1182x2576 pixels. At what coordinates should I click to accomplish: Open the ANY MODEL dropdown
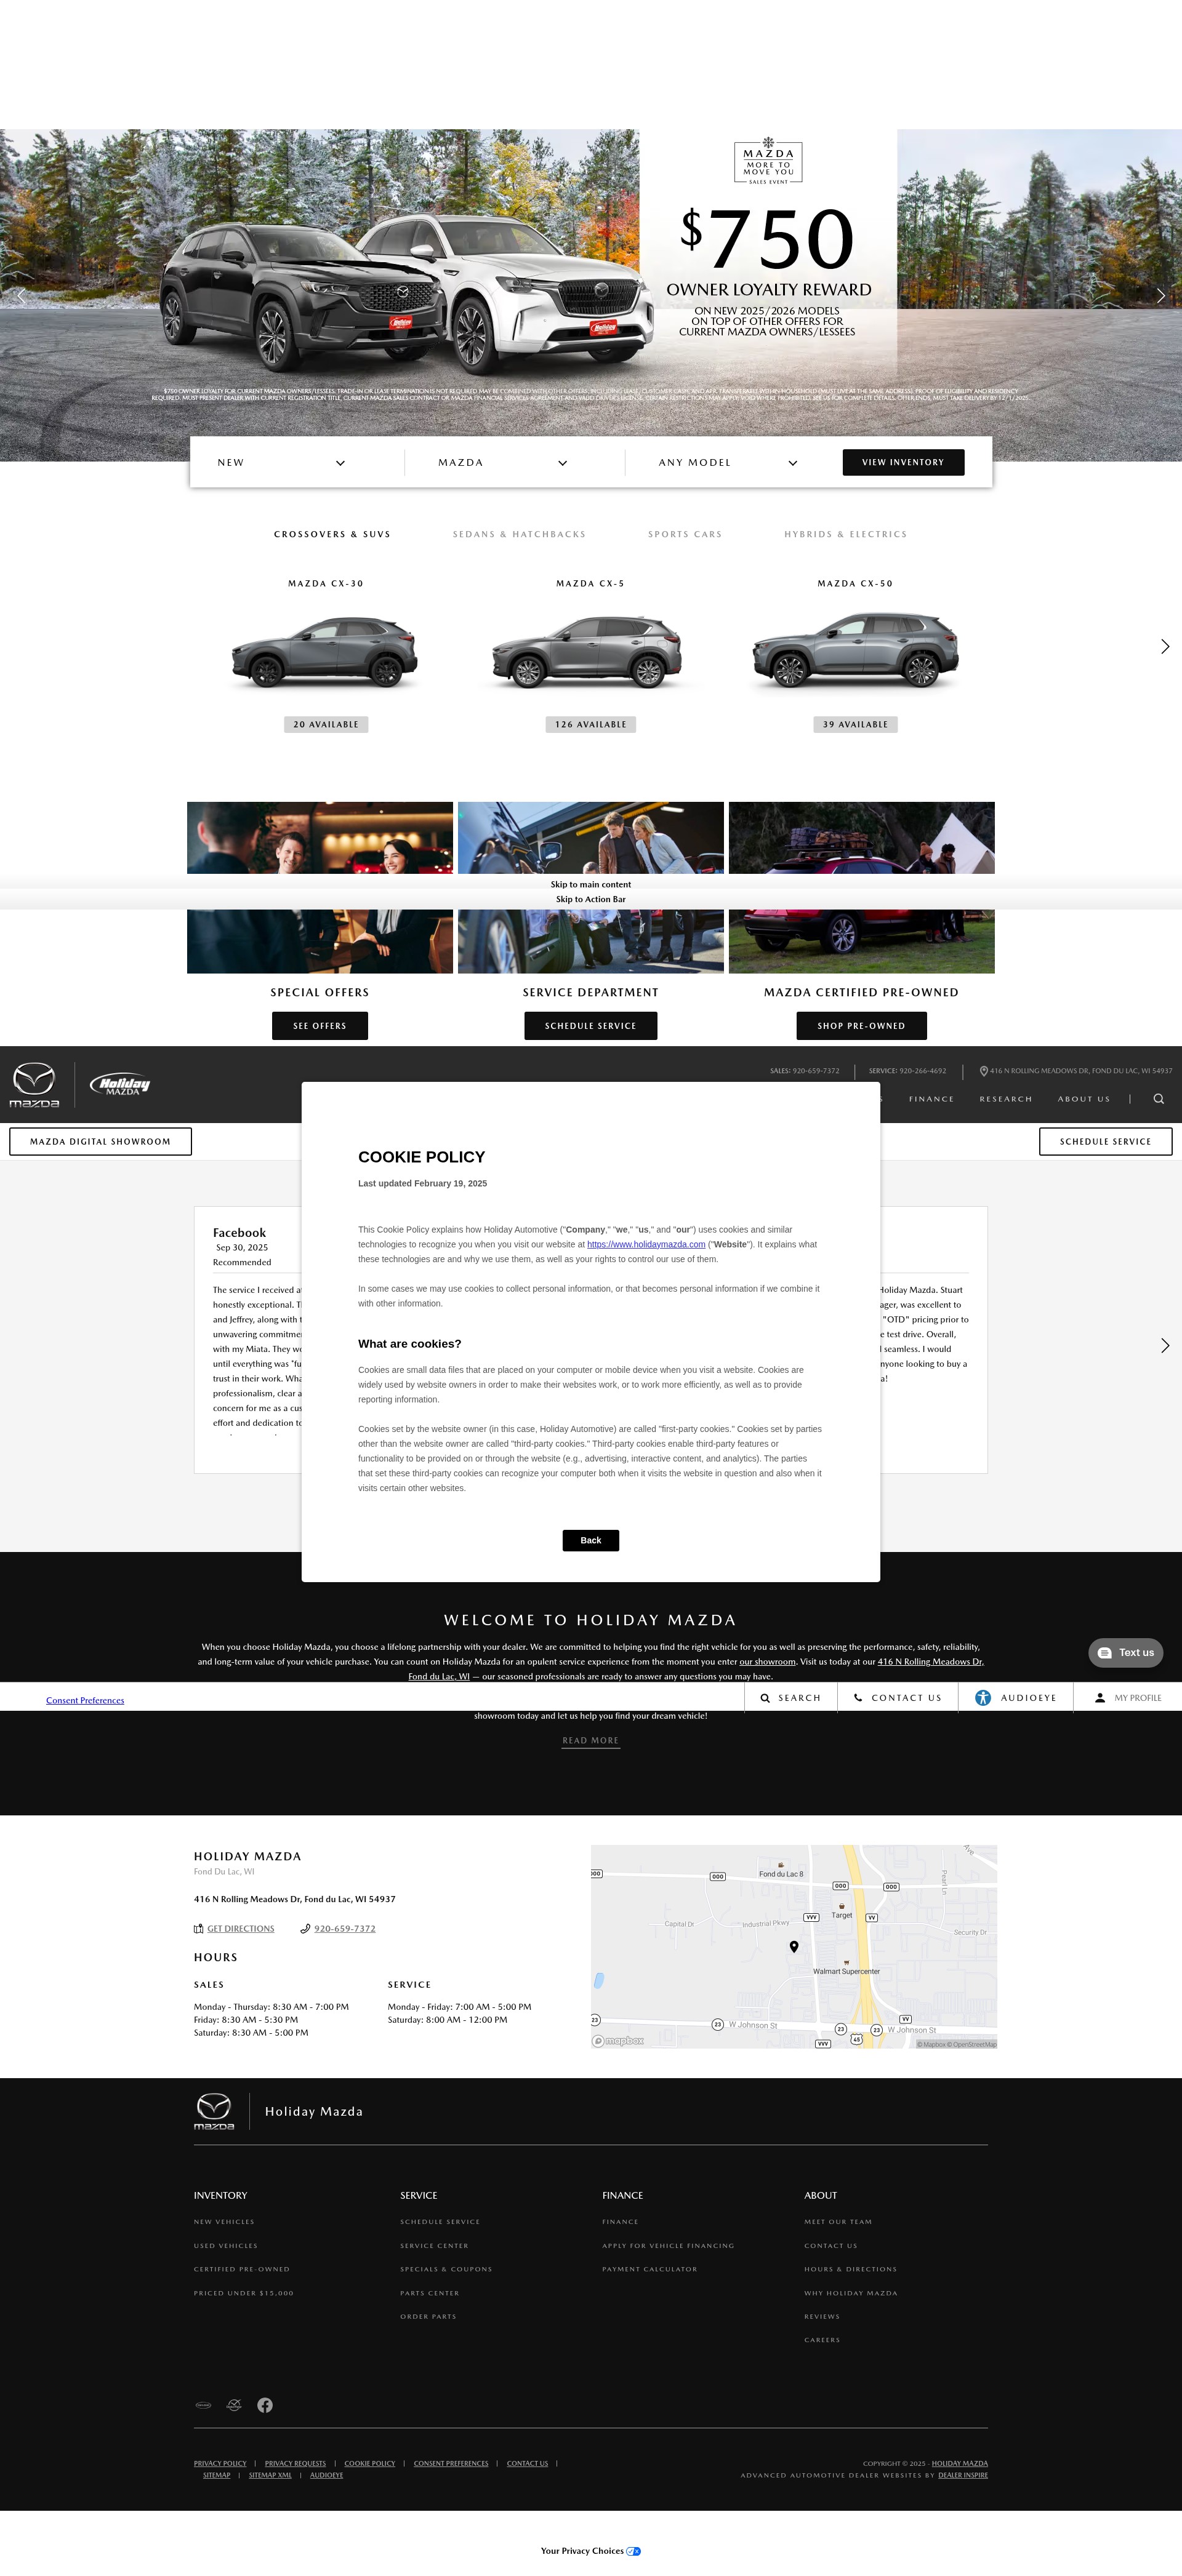[728, 462]
